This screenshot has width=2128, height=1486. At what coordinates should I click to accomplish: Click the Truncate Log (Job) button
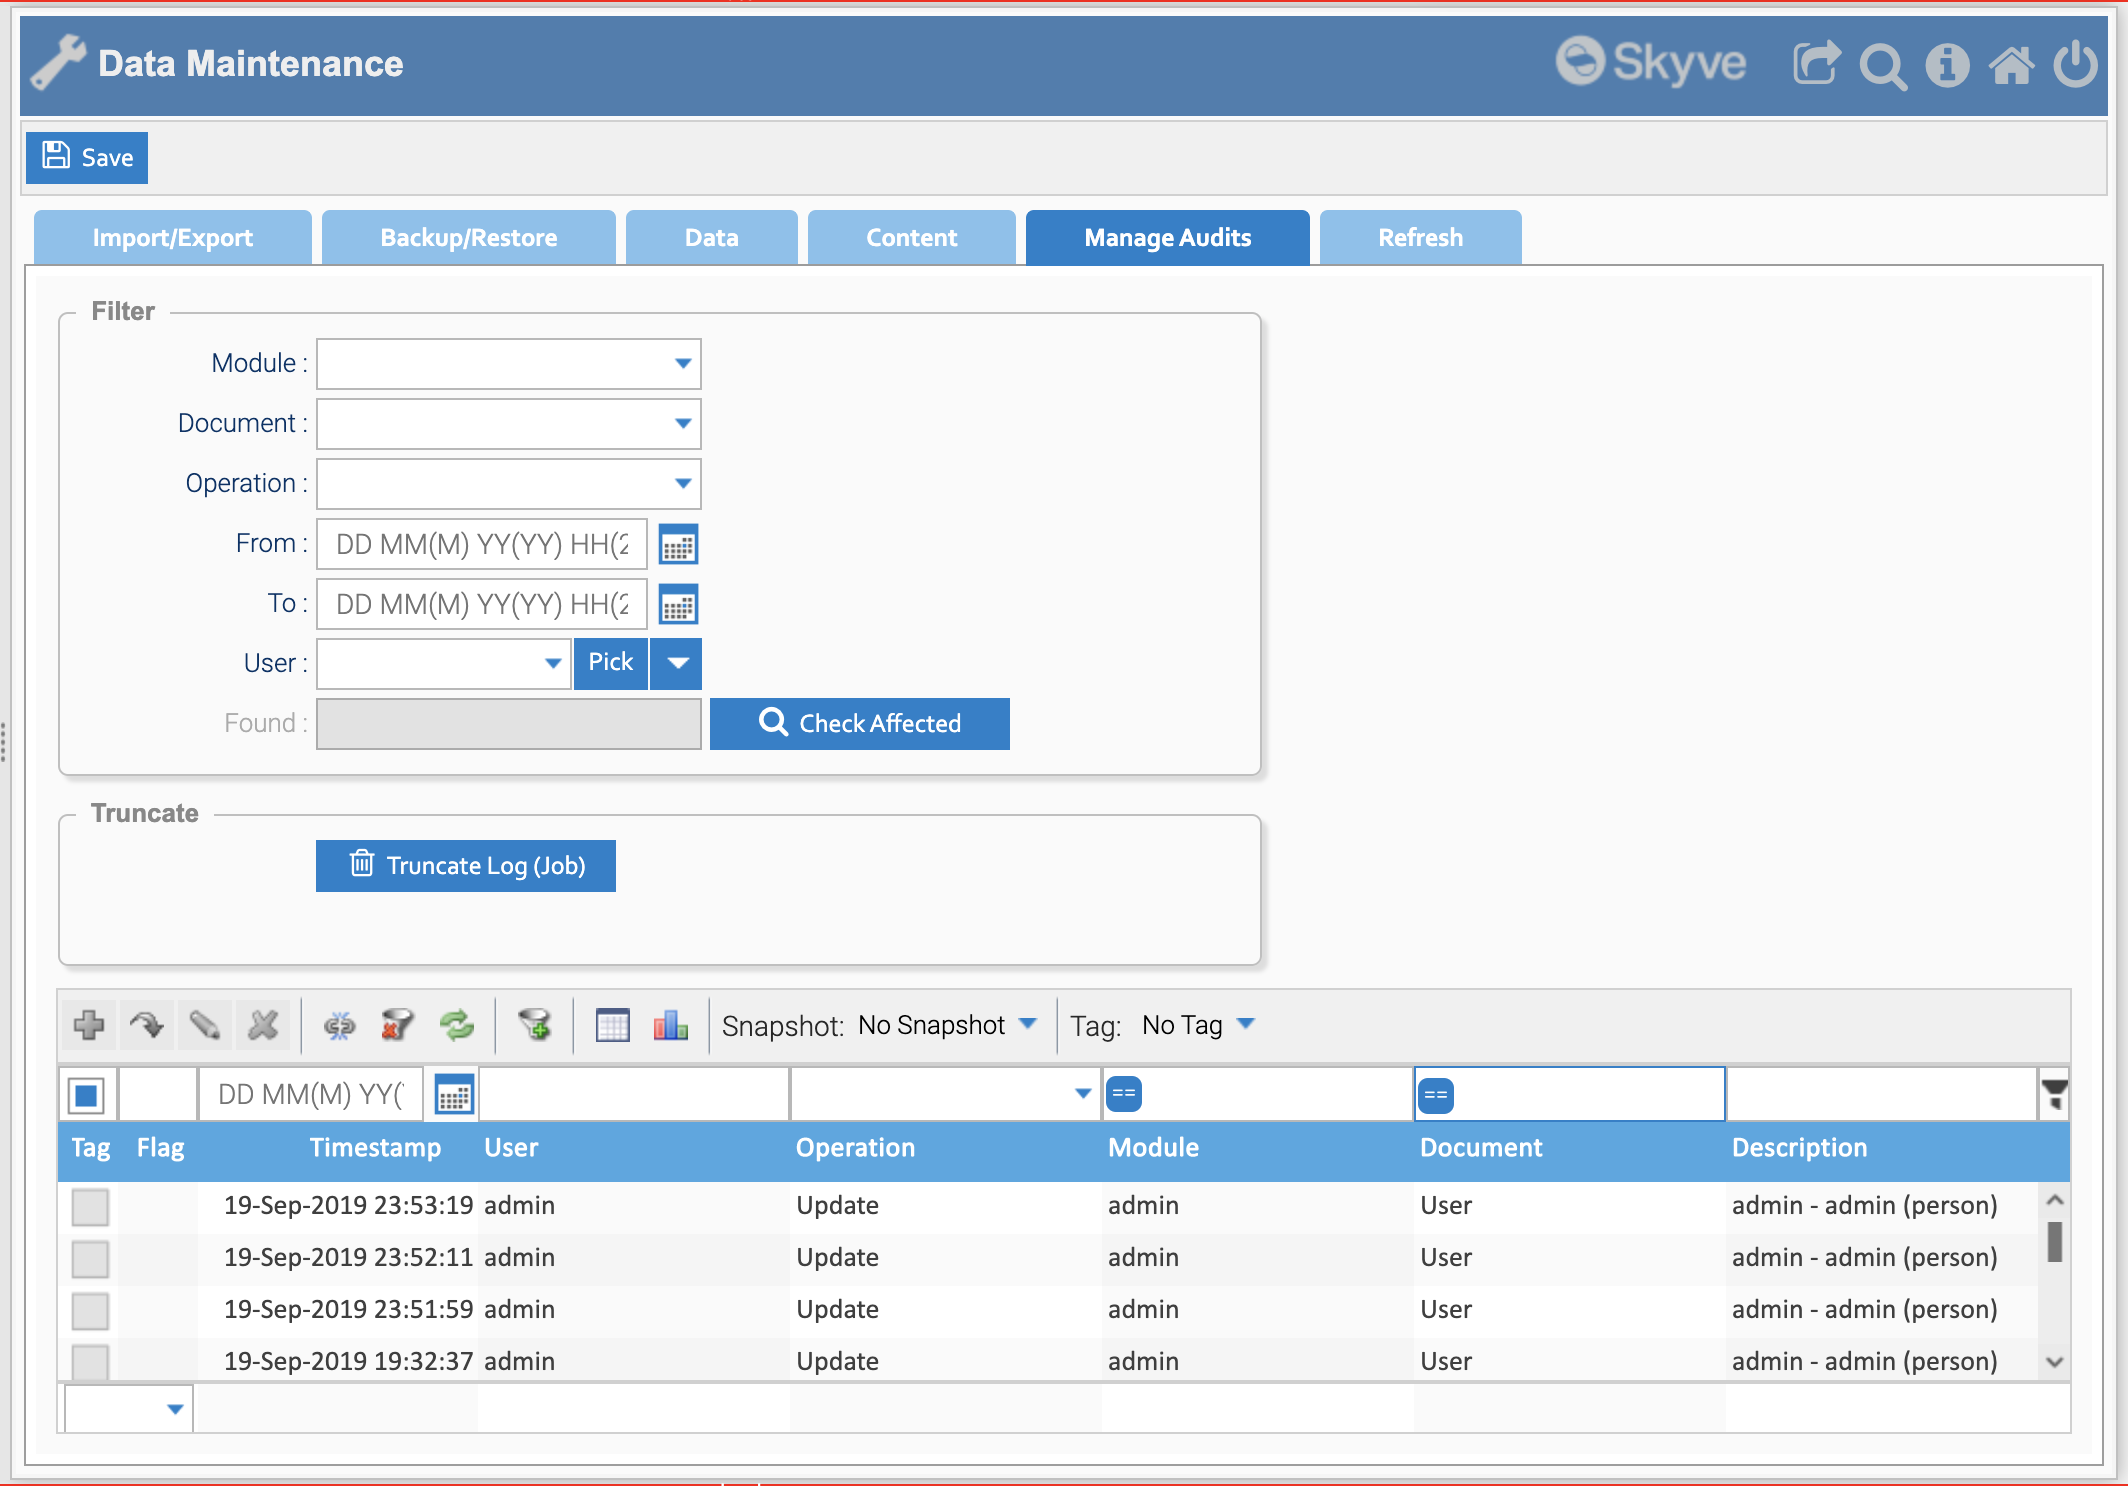tap(466, 865)
